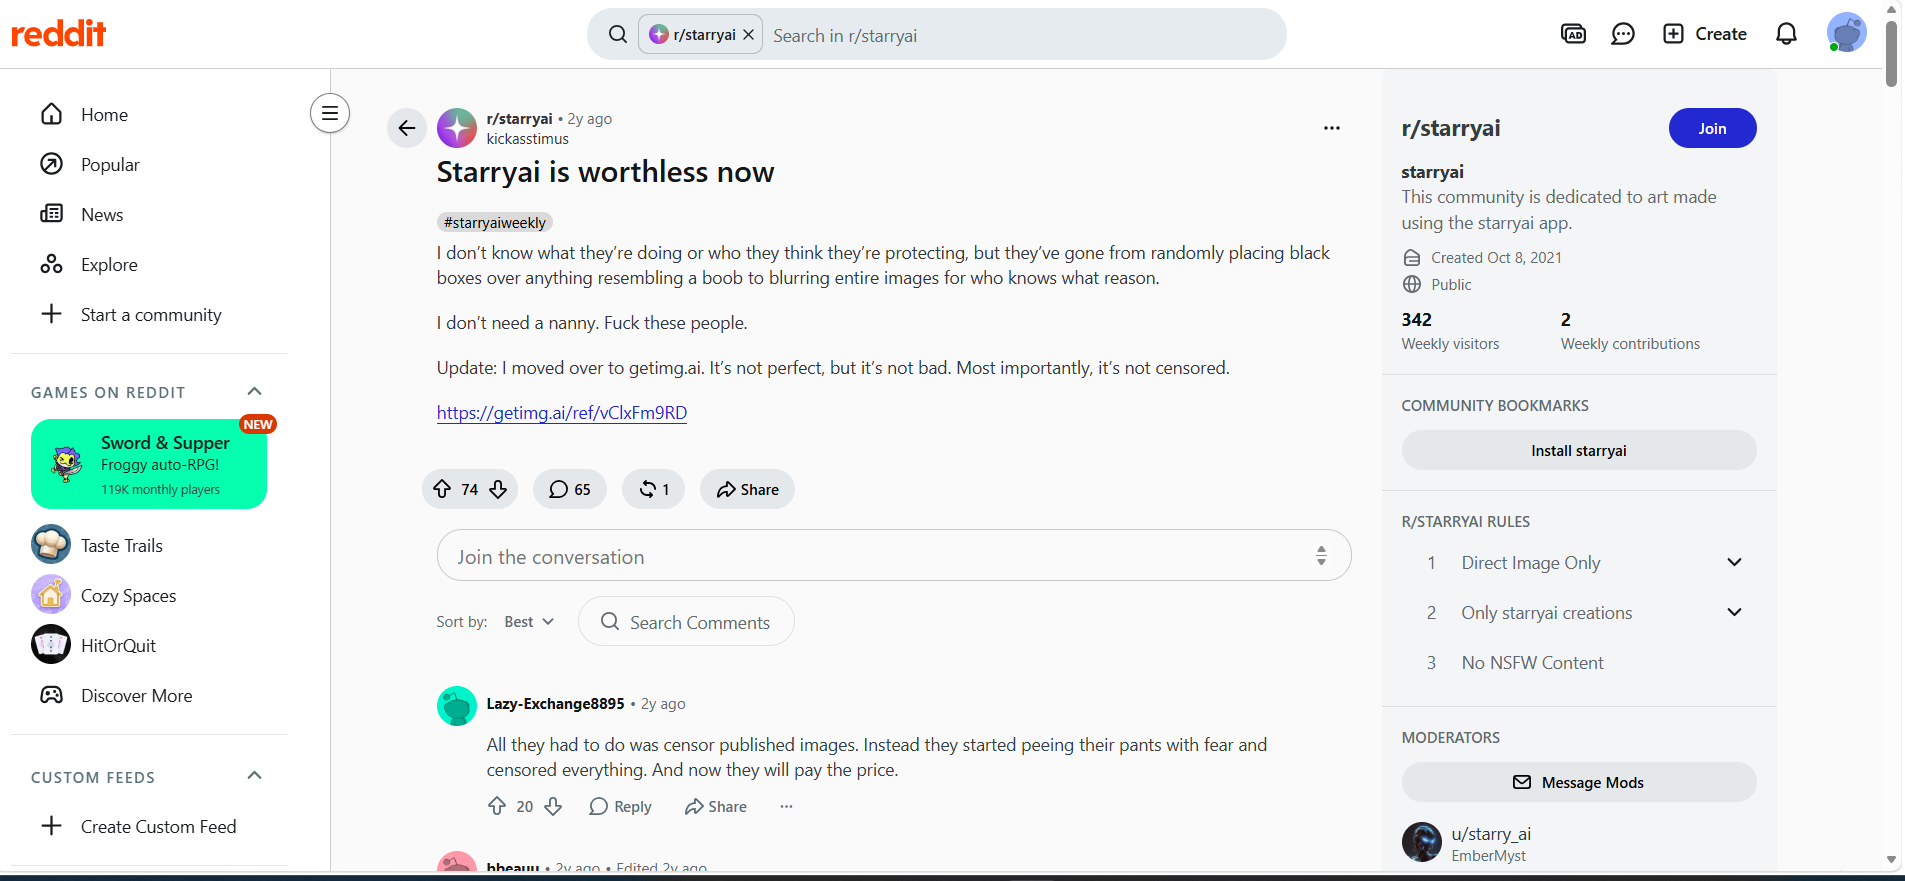Collapse the Custom Feeds section
Screen dimensions: 1905x881
[x=254, y=776]
